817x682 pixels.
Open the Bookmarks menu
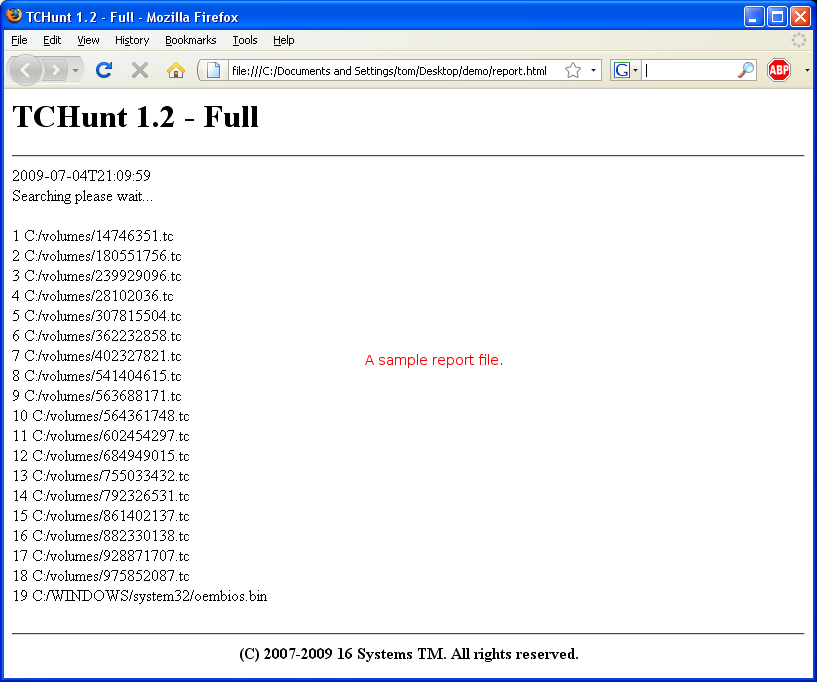point(190,40)
